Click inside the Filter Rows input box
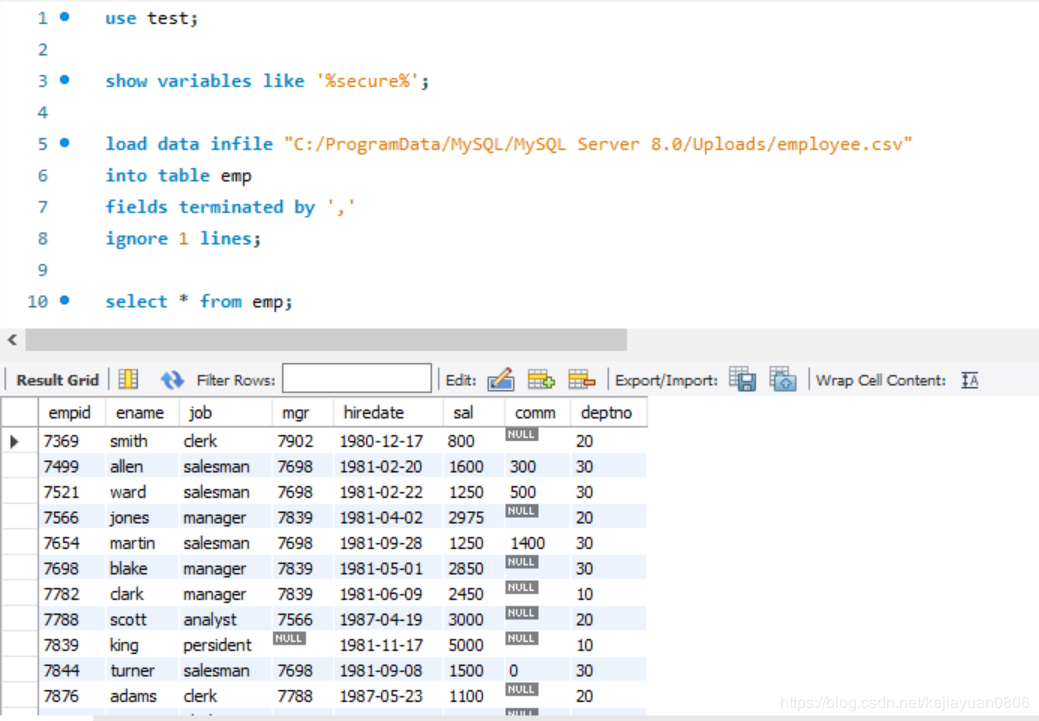Screen dimensions: 1039x721 pos(356,379)
